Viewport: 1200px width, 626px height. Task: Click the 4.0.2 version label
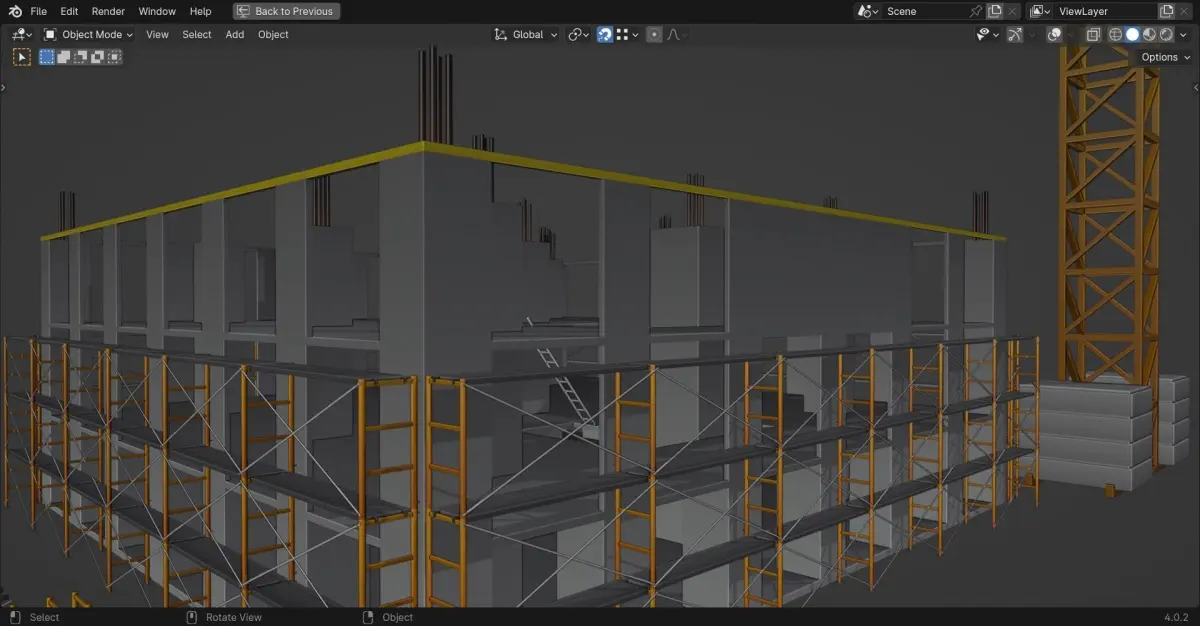click(x=1177, y=617)
